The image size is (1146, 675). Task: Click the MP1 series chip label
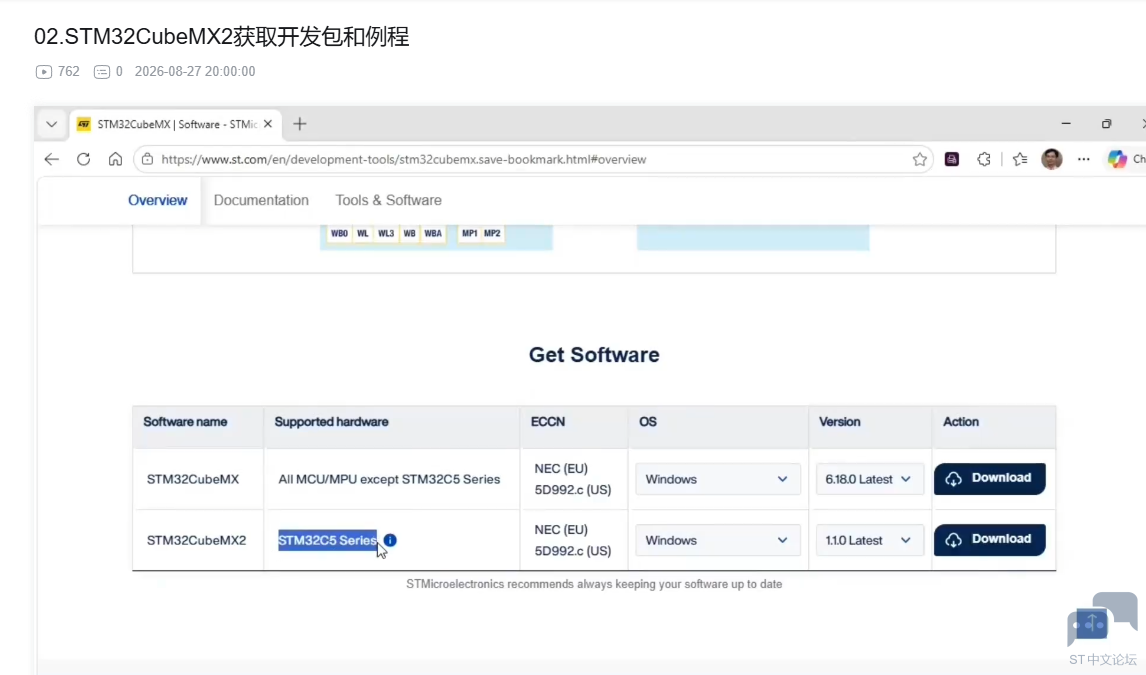[x=469, y=233]
